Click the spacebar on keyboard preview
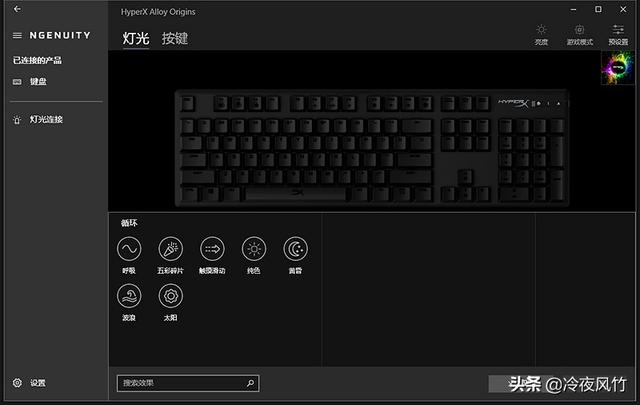Screen dimensions: 640x405 (297, 194)
